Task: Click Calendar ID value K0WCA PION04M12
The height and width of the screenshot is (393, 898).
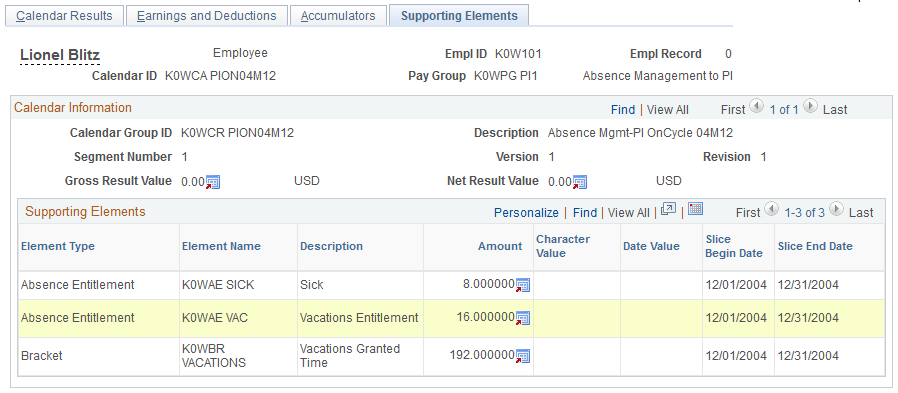Action: point(220,76)
